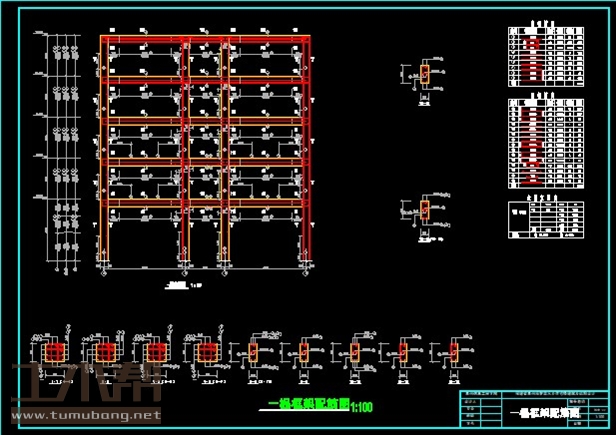
Task: Select the reinforcement strip left of the frame
Action: coord(62,150)
